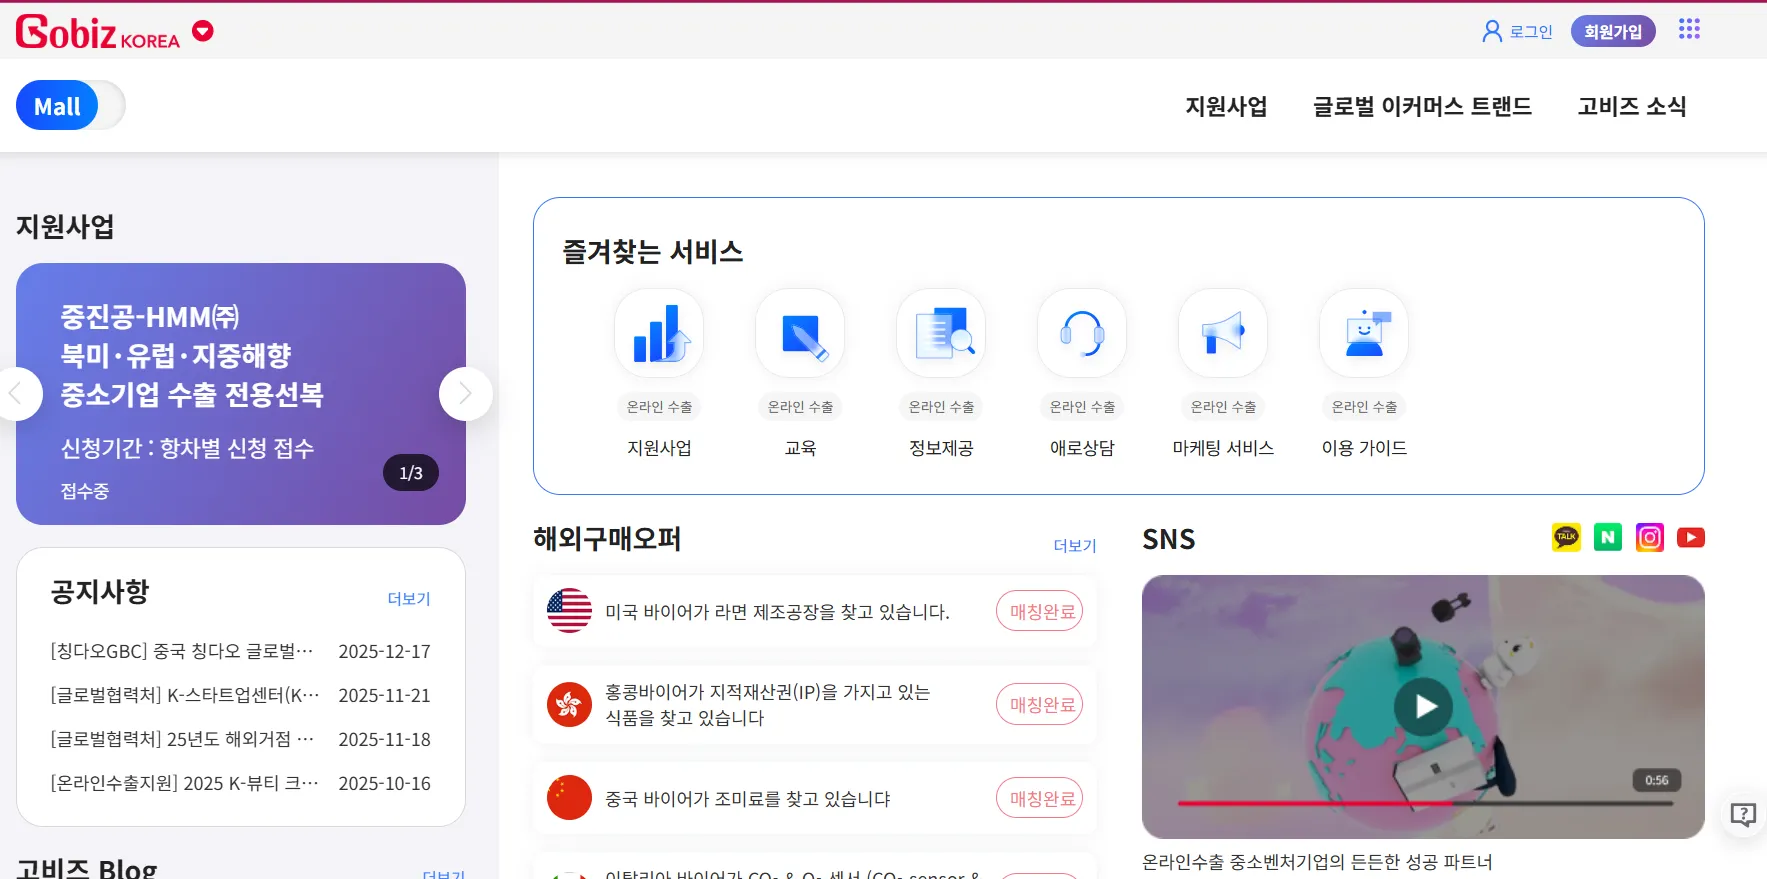Open notice [온라인수출지원] 2025 K-뷰티
The width and height of the screenshot is (1767, 879).
[185, 783]
